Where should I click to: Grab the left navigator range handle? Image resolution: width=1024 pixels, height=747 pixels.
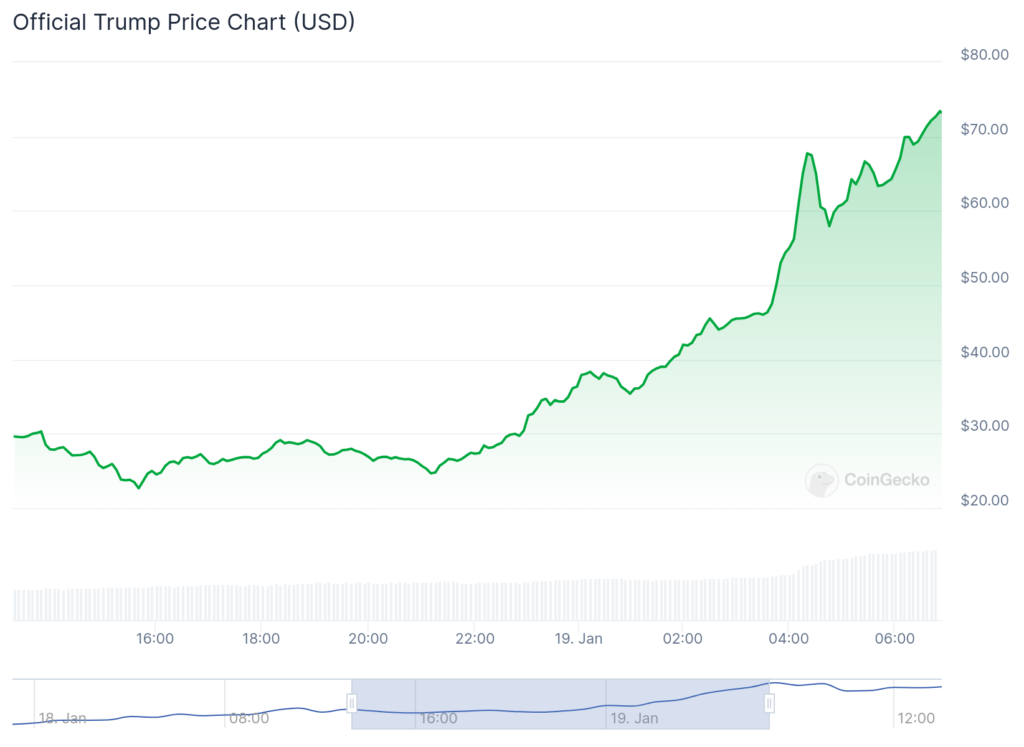351,704
